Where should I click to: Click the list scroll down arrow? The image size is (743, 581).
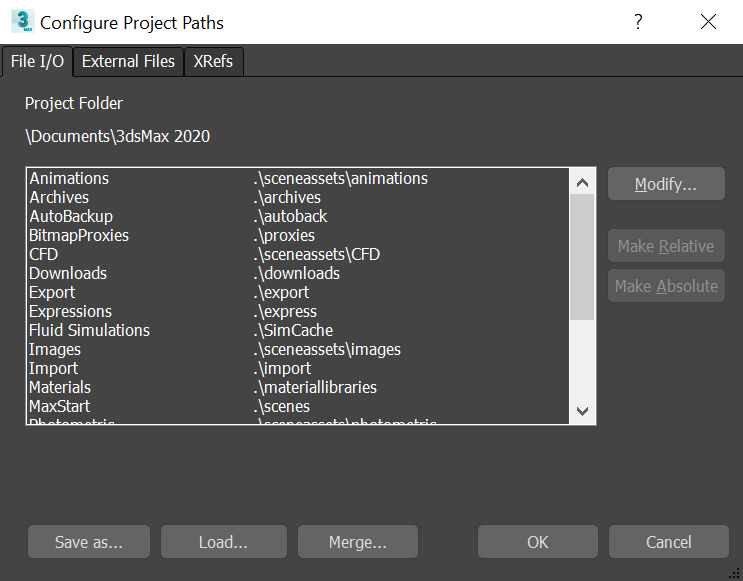coord(582,410)
